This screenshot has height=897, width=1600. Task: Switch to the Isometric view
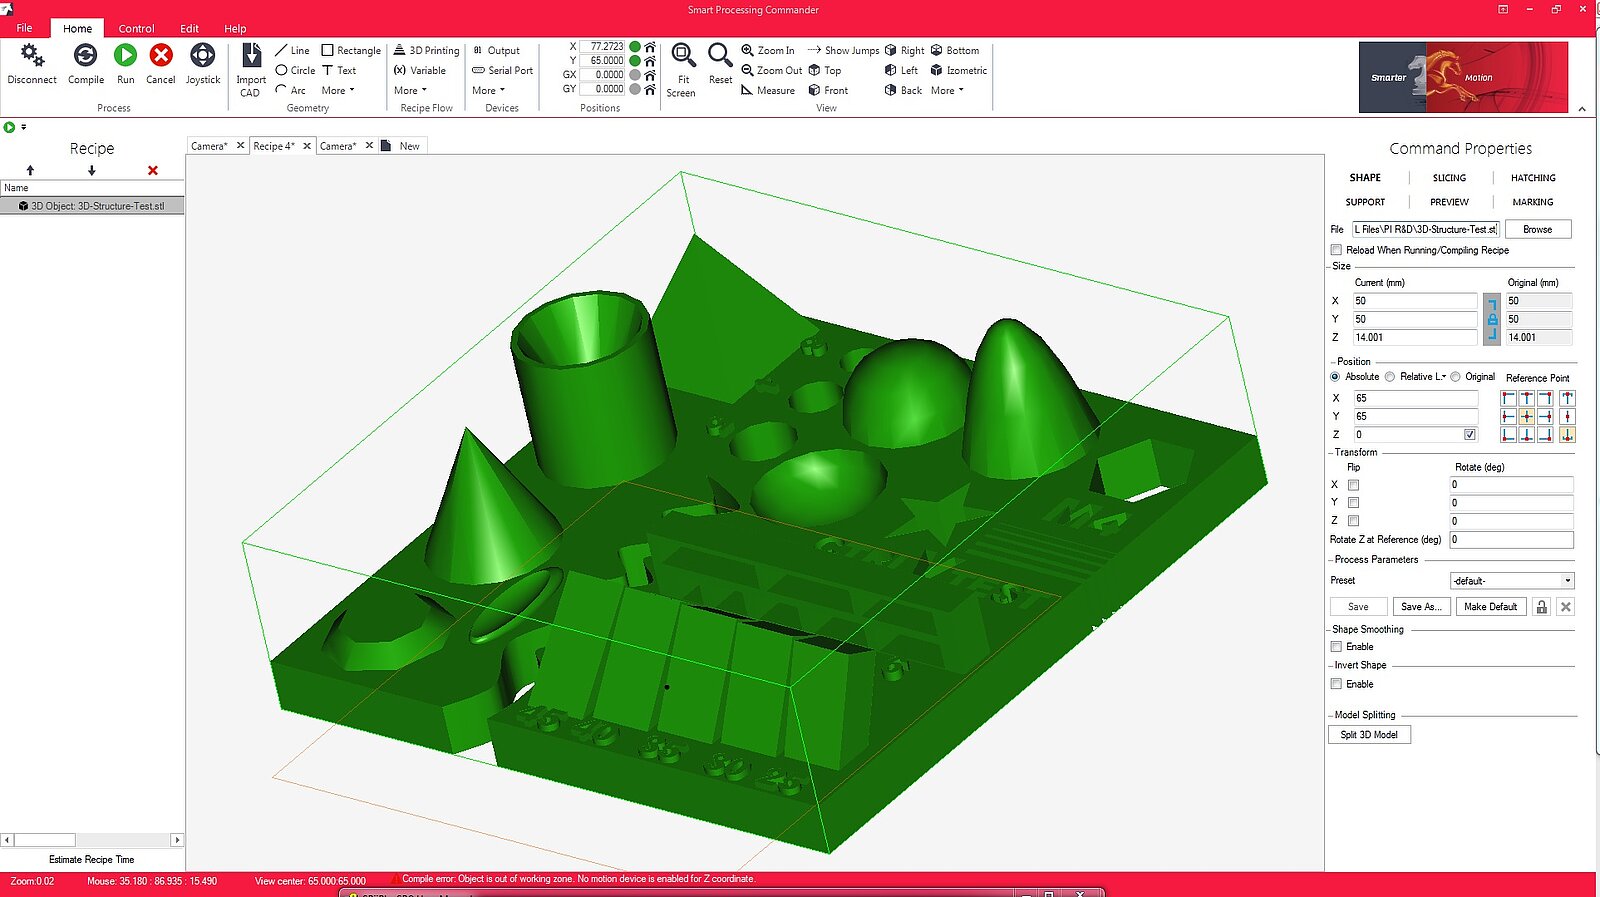pyautogui.click(x=959, y=70)
